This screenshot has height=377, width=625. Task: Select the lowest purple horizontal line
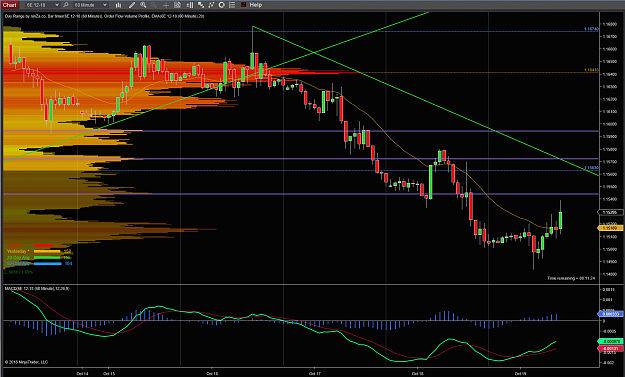pyautogui.click(x=301, y=194)
